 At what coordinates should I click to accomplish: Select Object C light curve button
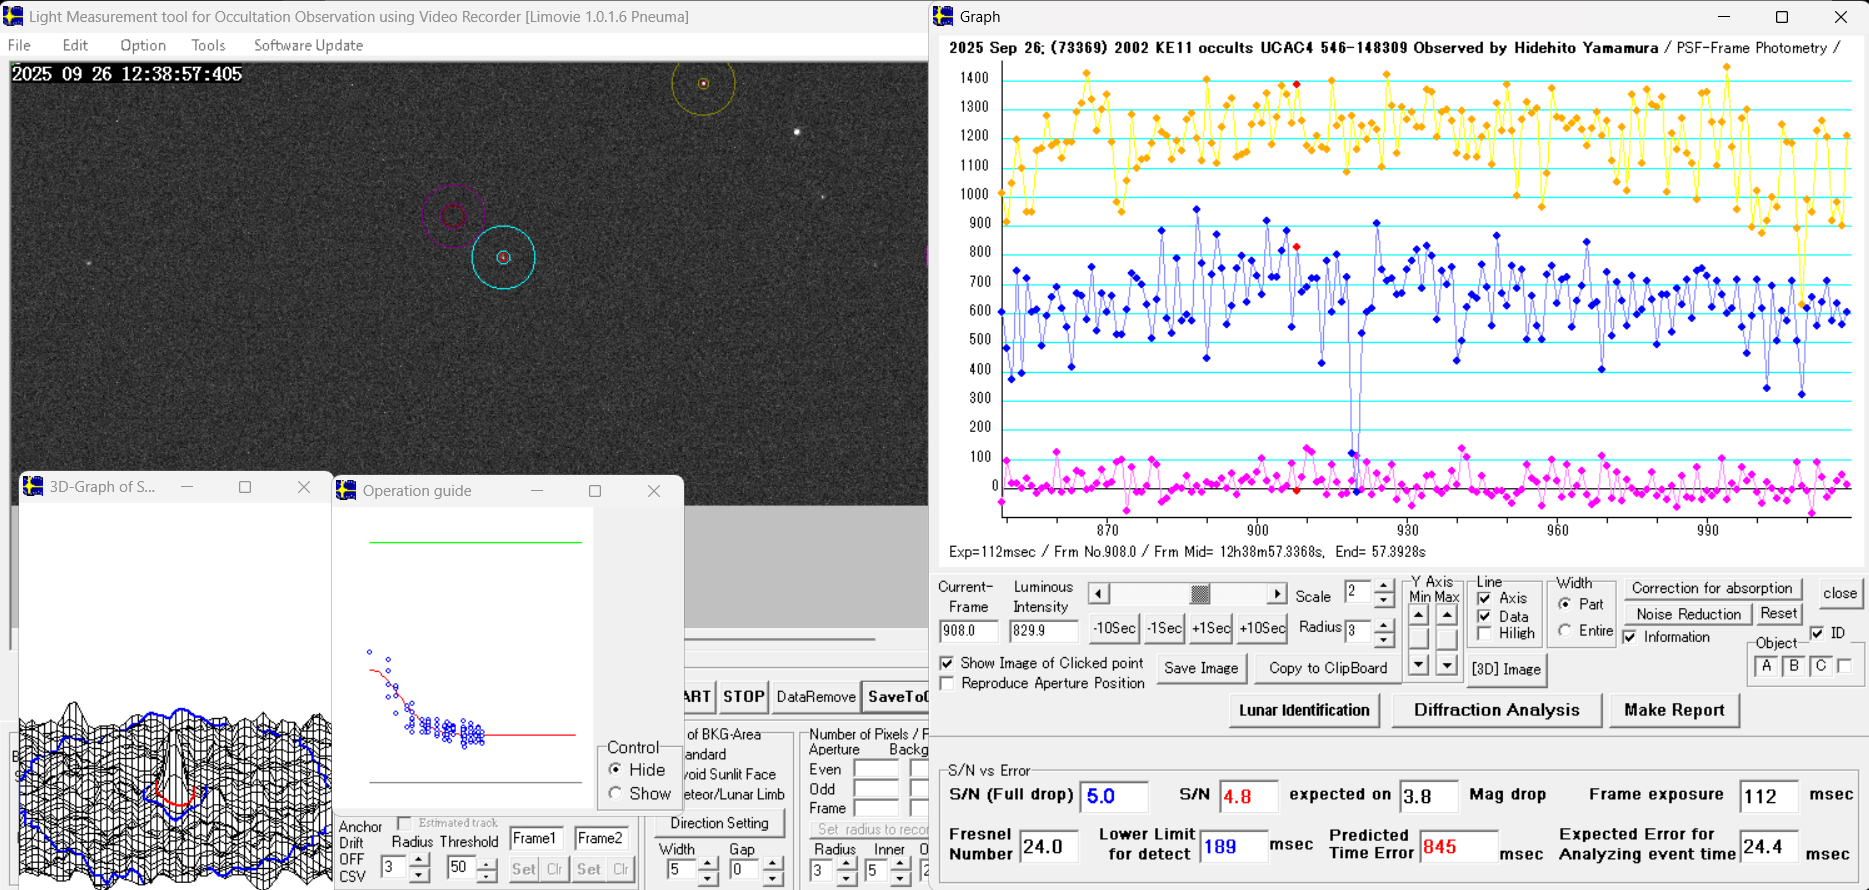click(x=1820, y=666)
